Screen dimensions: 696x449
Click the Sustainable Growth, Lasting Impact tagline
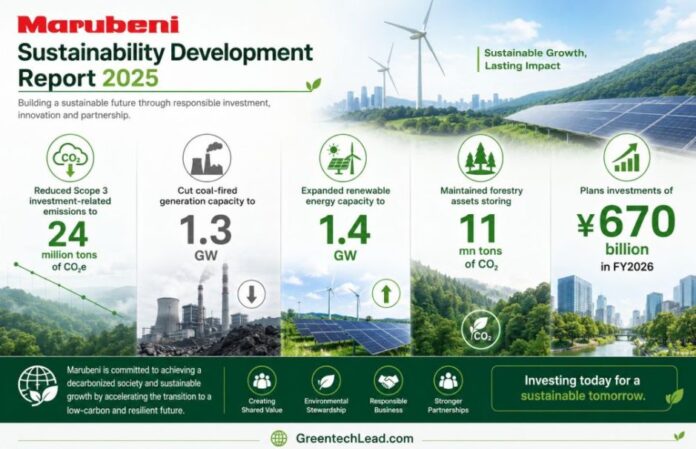click(x=535, y=59)
